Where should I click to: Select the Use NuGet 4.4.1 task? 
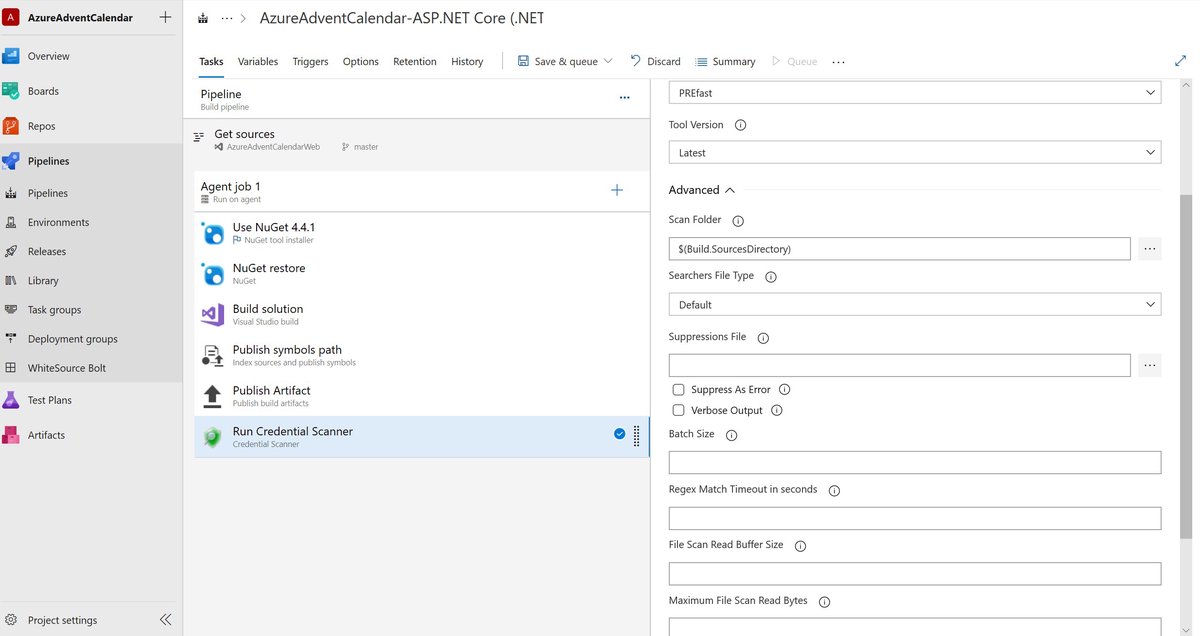(x=421, y=233)
